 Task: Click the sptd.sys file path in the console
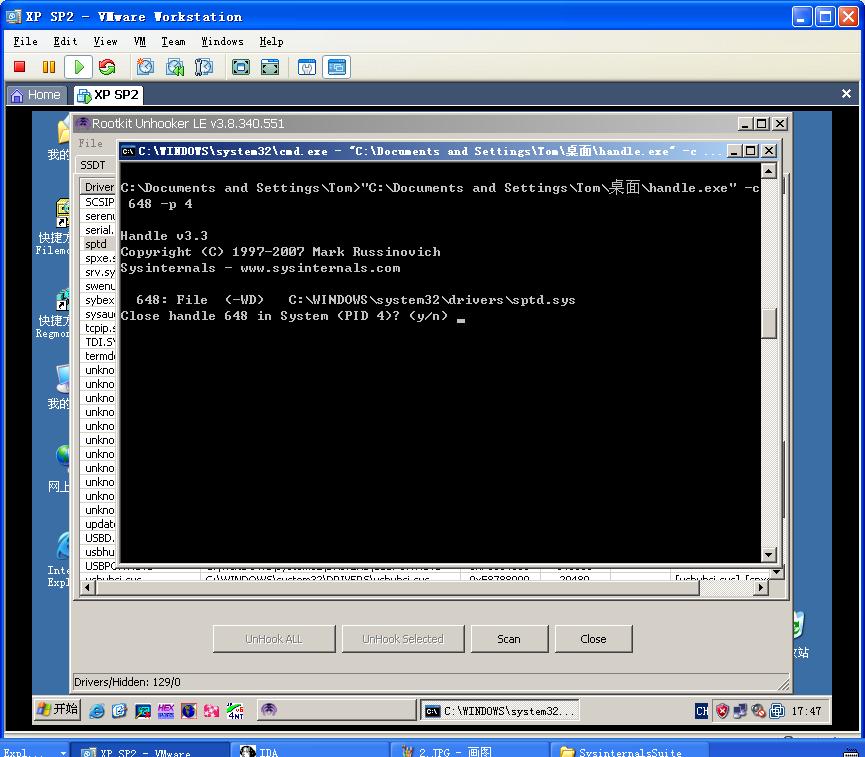coord(432,300)
